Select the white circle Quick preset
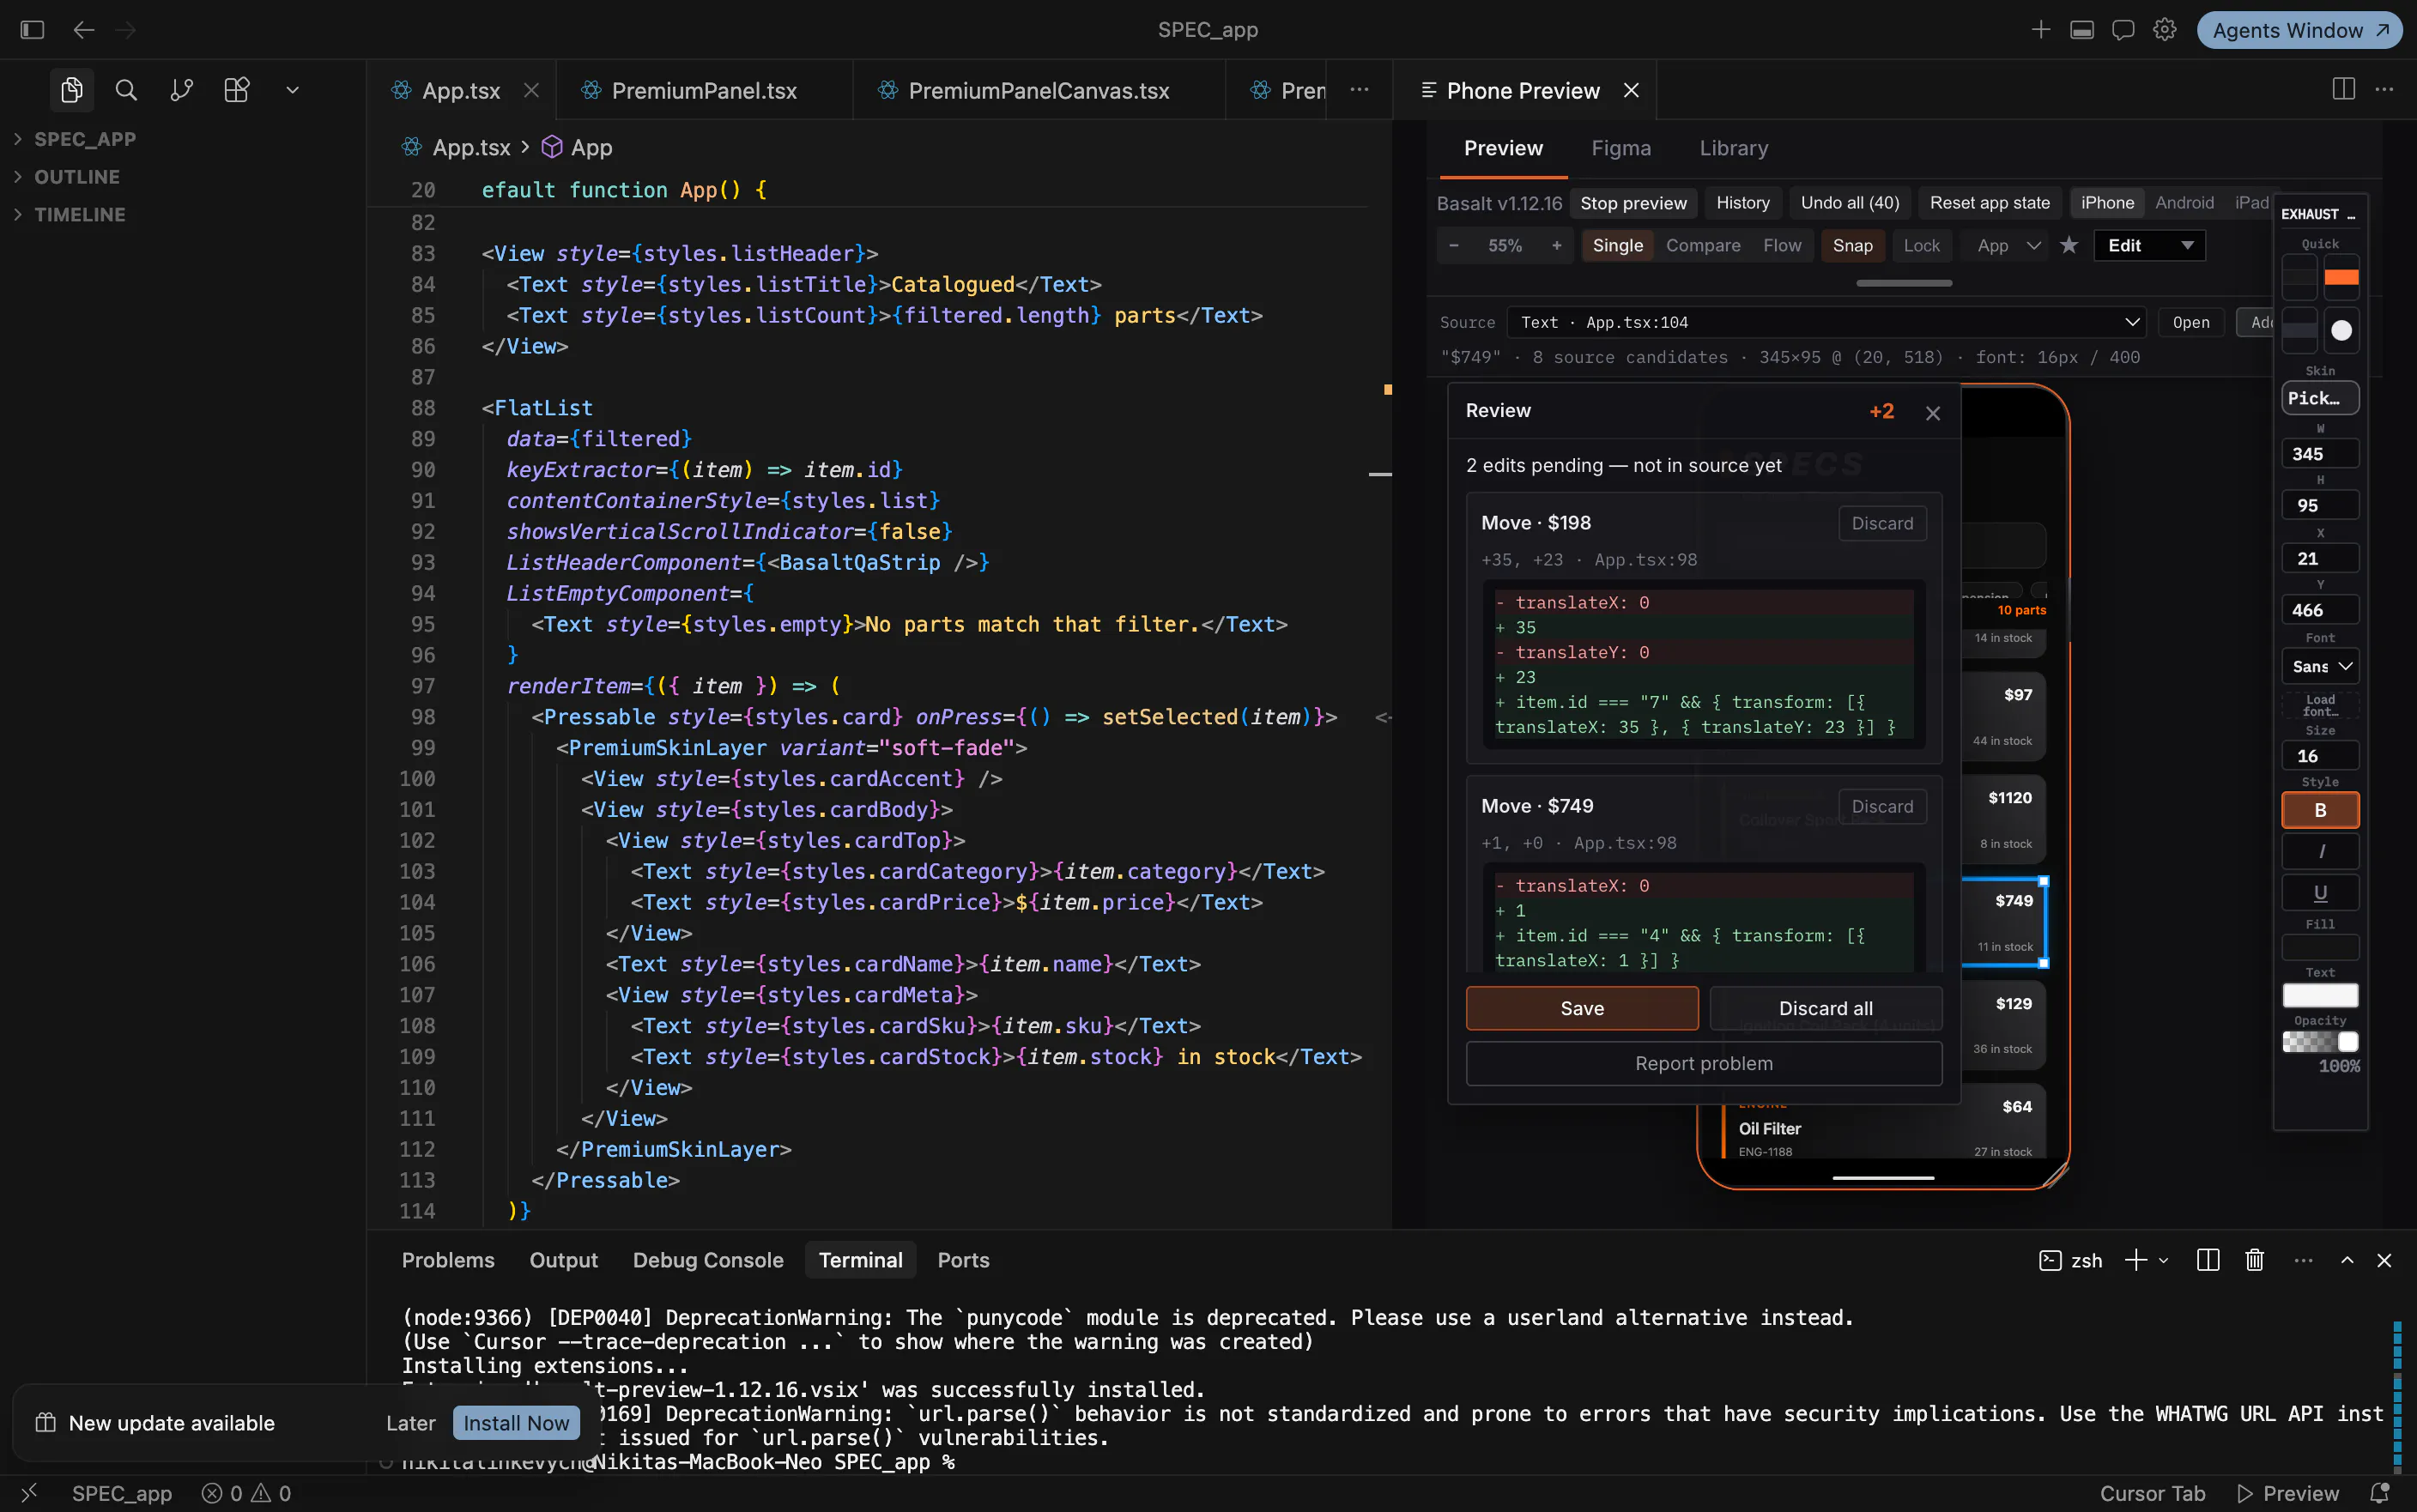 coord(2341,331)
